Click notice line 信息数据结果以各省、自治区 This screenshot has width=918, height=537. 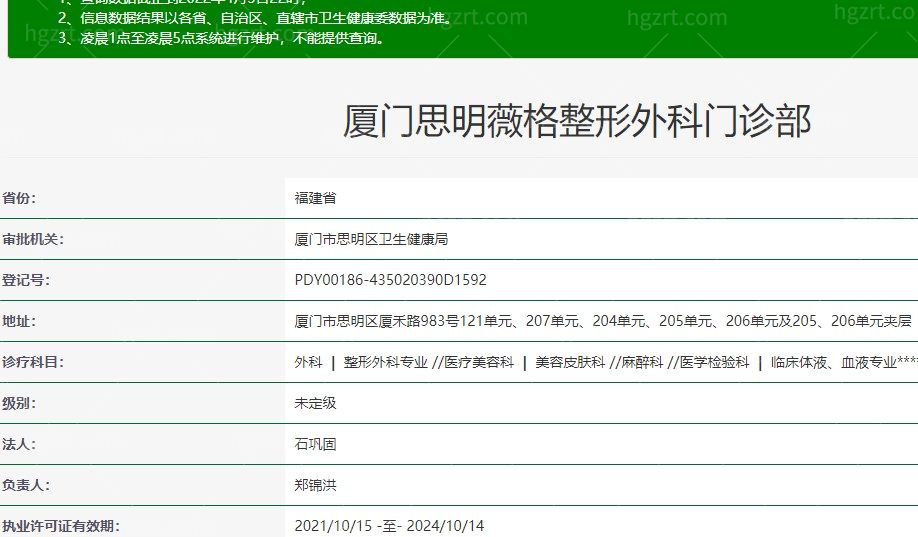tap(255, 18)
